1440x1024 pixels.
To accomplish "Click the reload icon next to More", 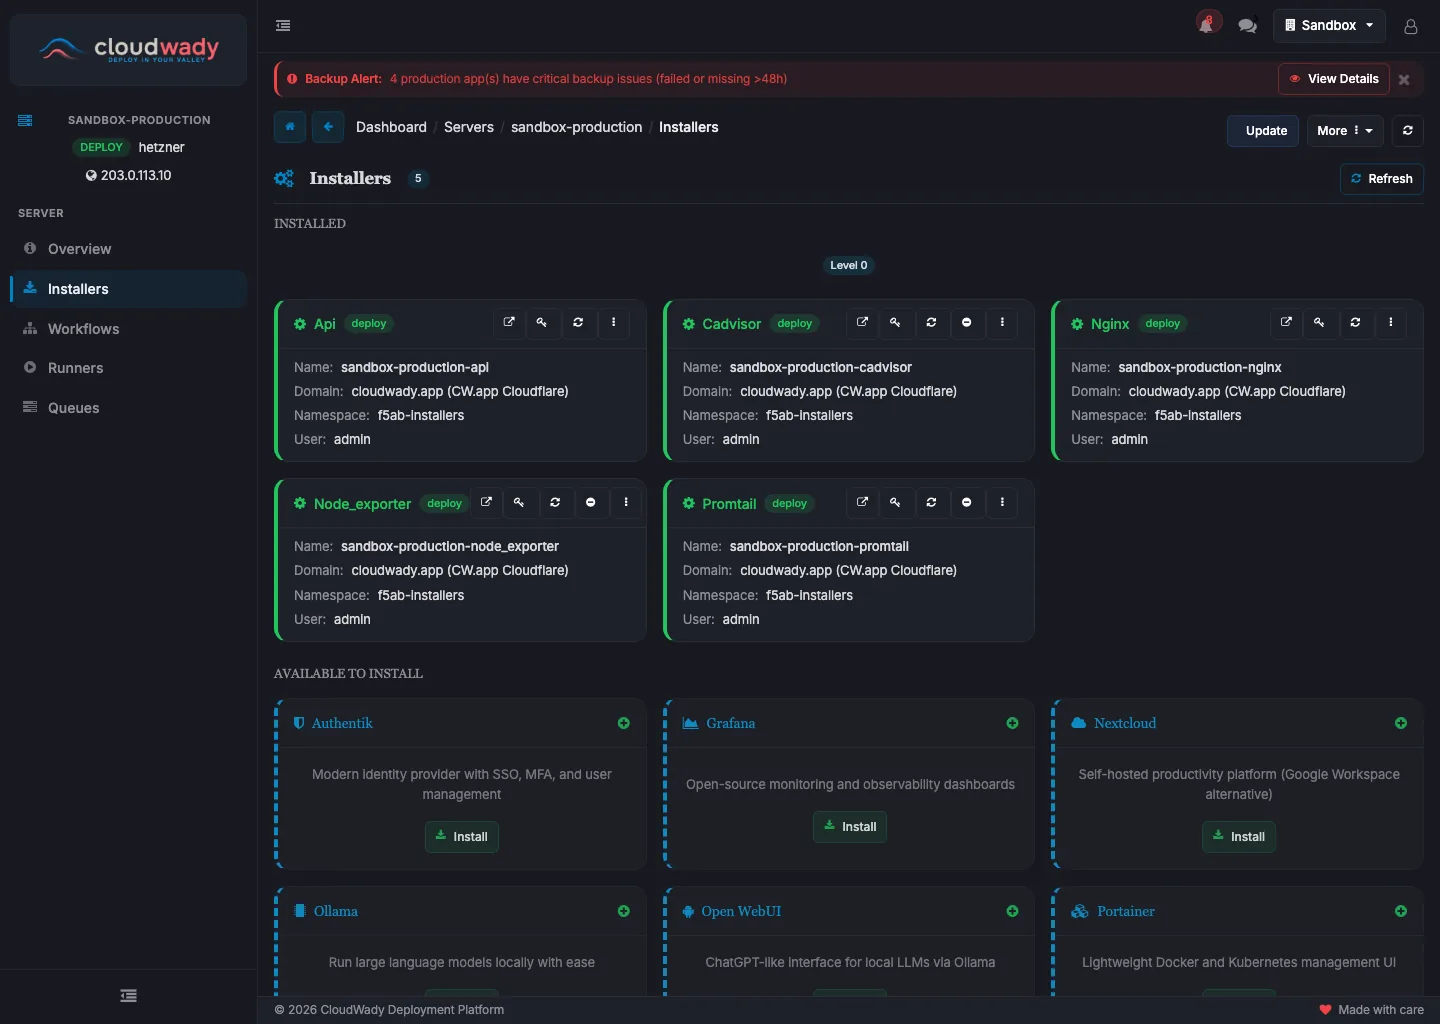I will (x=1408, y=131).
